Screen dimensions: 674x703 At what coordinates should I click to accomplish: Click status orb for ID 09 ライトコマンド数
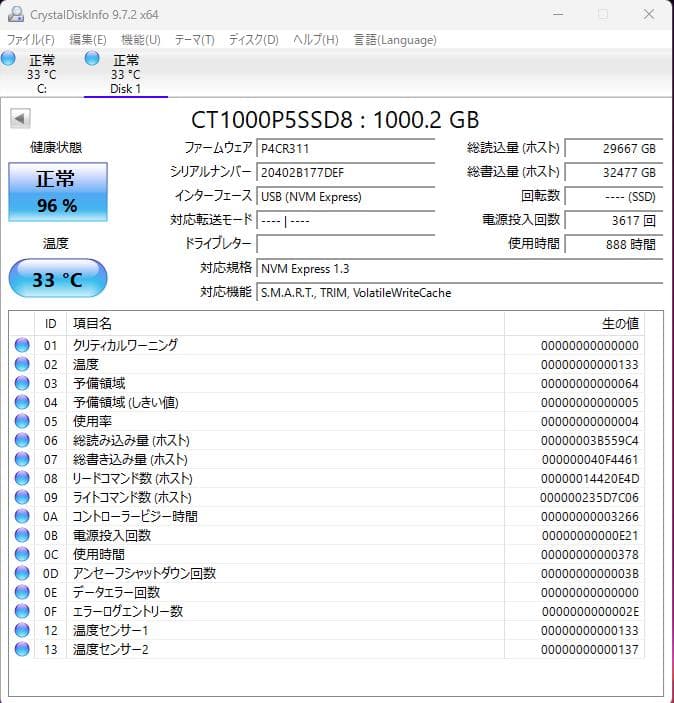22,497
